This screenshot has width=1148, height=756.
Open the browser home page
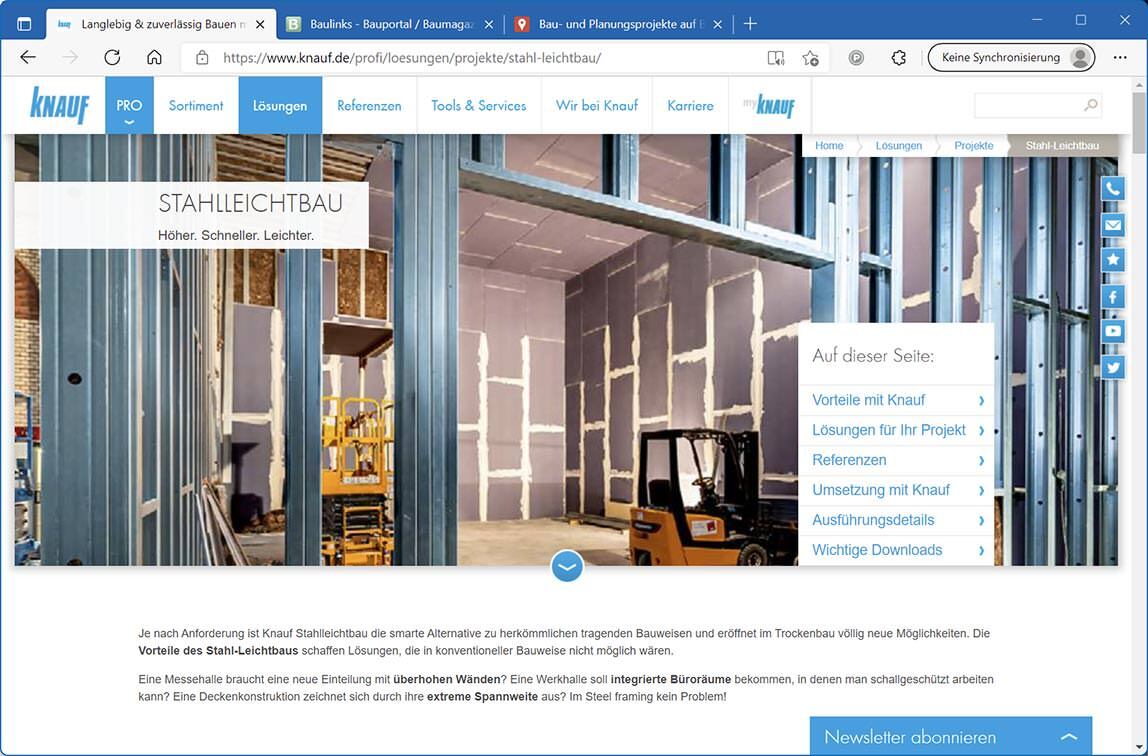[154, 57]
